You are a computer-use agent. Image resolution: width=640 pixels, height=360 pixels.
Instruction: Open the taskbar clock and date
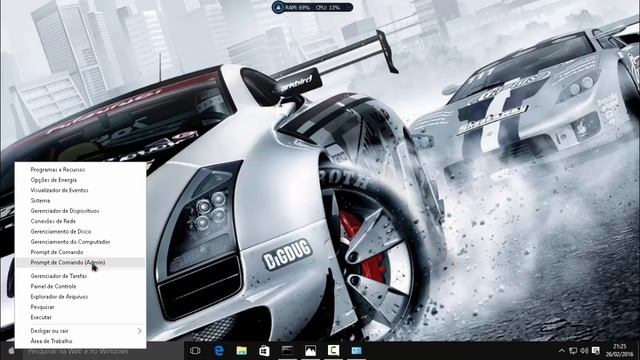[620, 351]
